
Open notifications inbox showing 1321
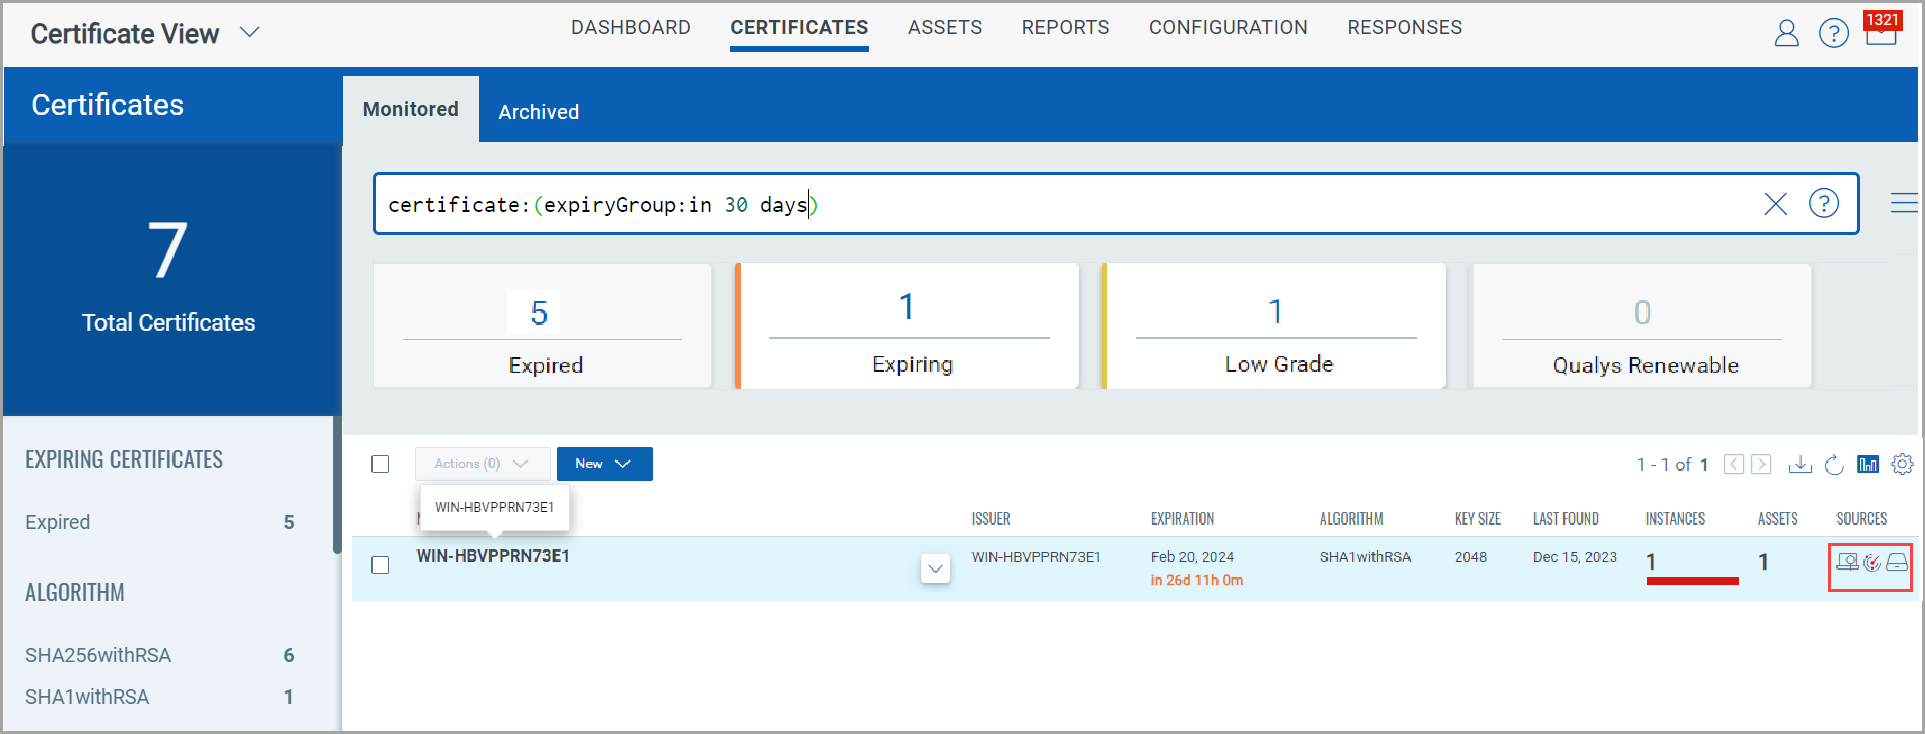1881,29
